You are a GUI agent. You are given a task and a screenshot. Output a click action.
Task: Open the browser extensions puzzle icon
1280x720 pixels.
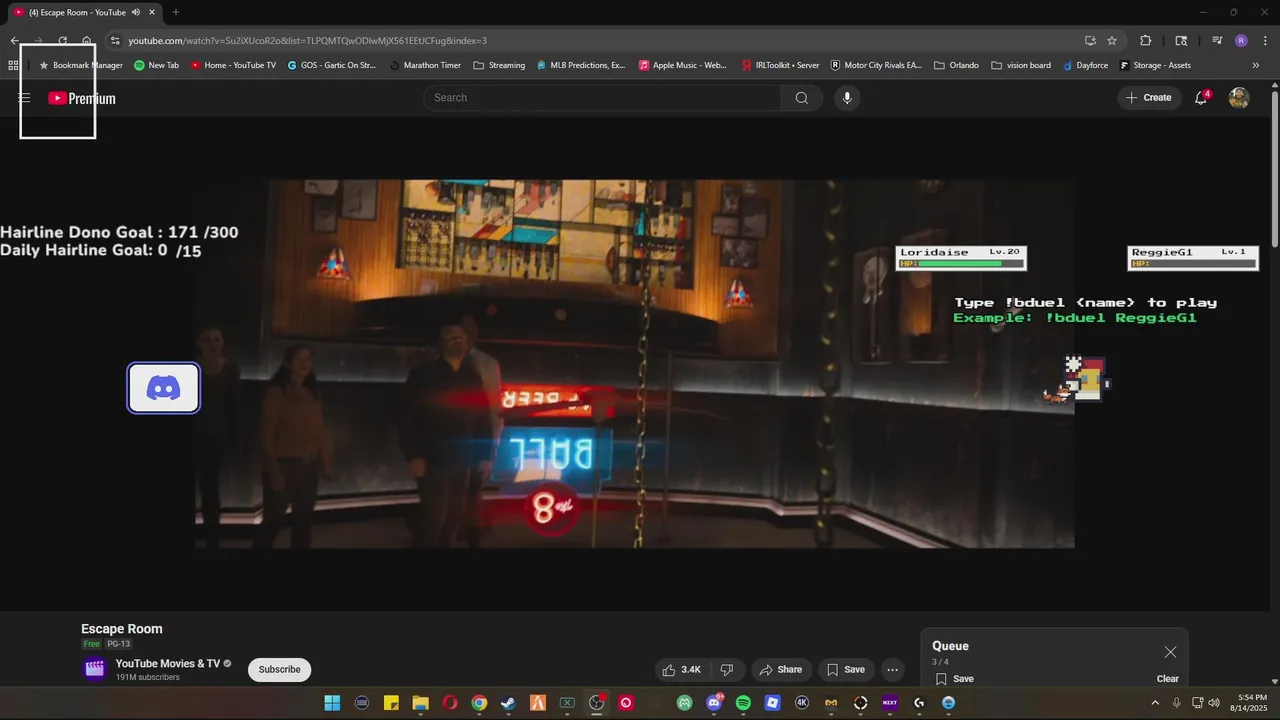tap(1146, 41)
